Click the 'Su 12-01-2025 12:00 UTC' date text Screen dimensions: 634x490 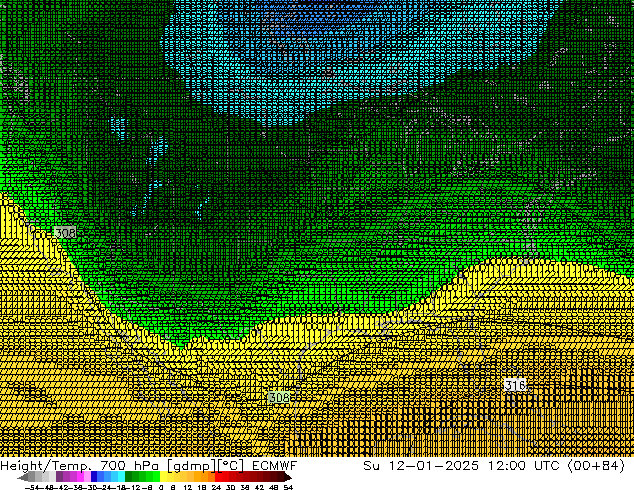point(461,466)
